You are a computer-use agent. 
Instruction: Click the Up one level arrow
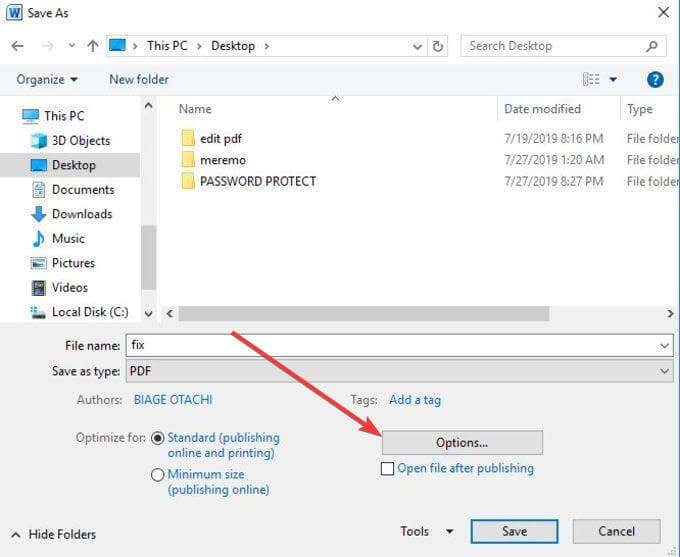92,46
